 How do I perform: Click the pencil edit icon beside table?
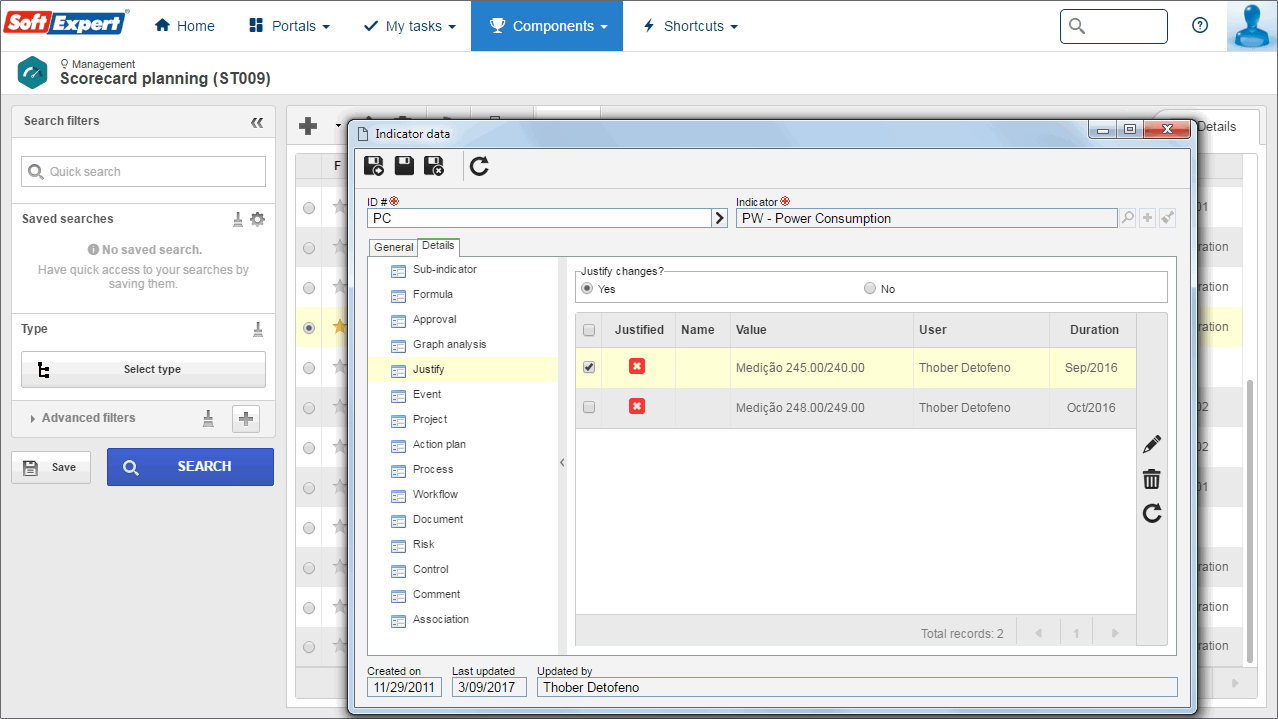[x=1152, y=443]
